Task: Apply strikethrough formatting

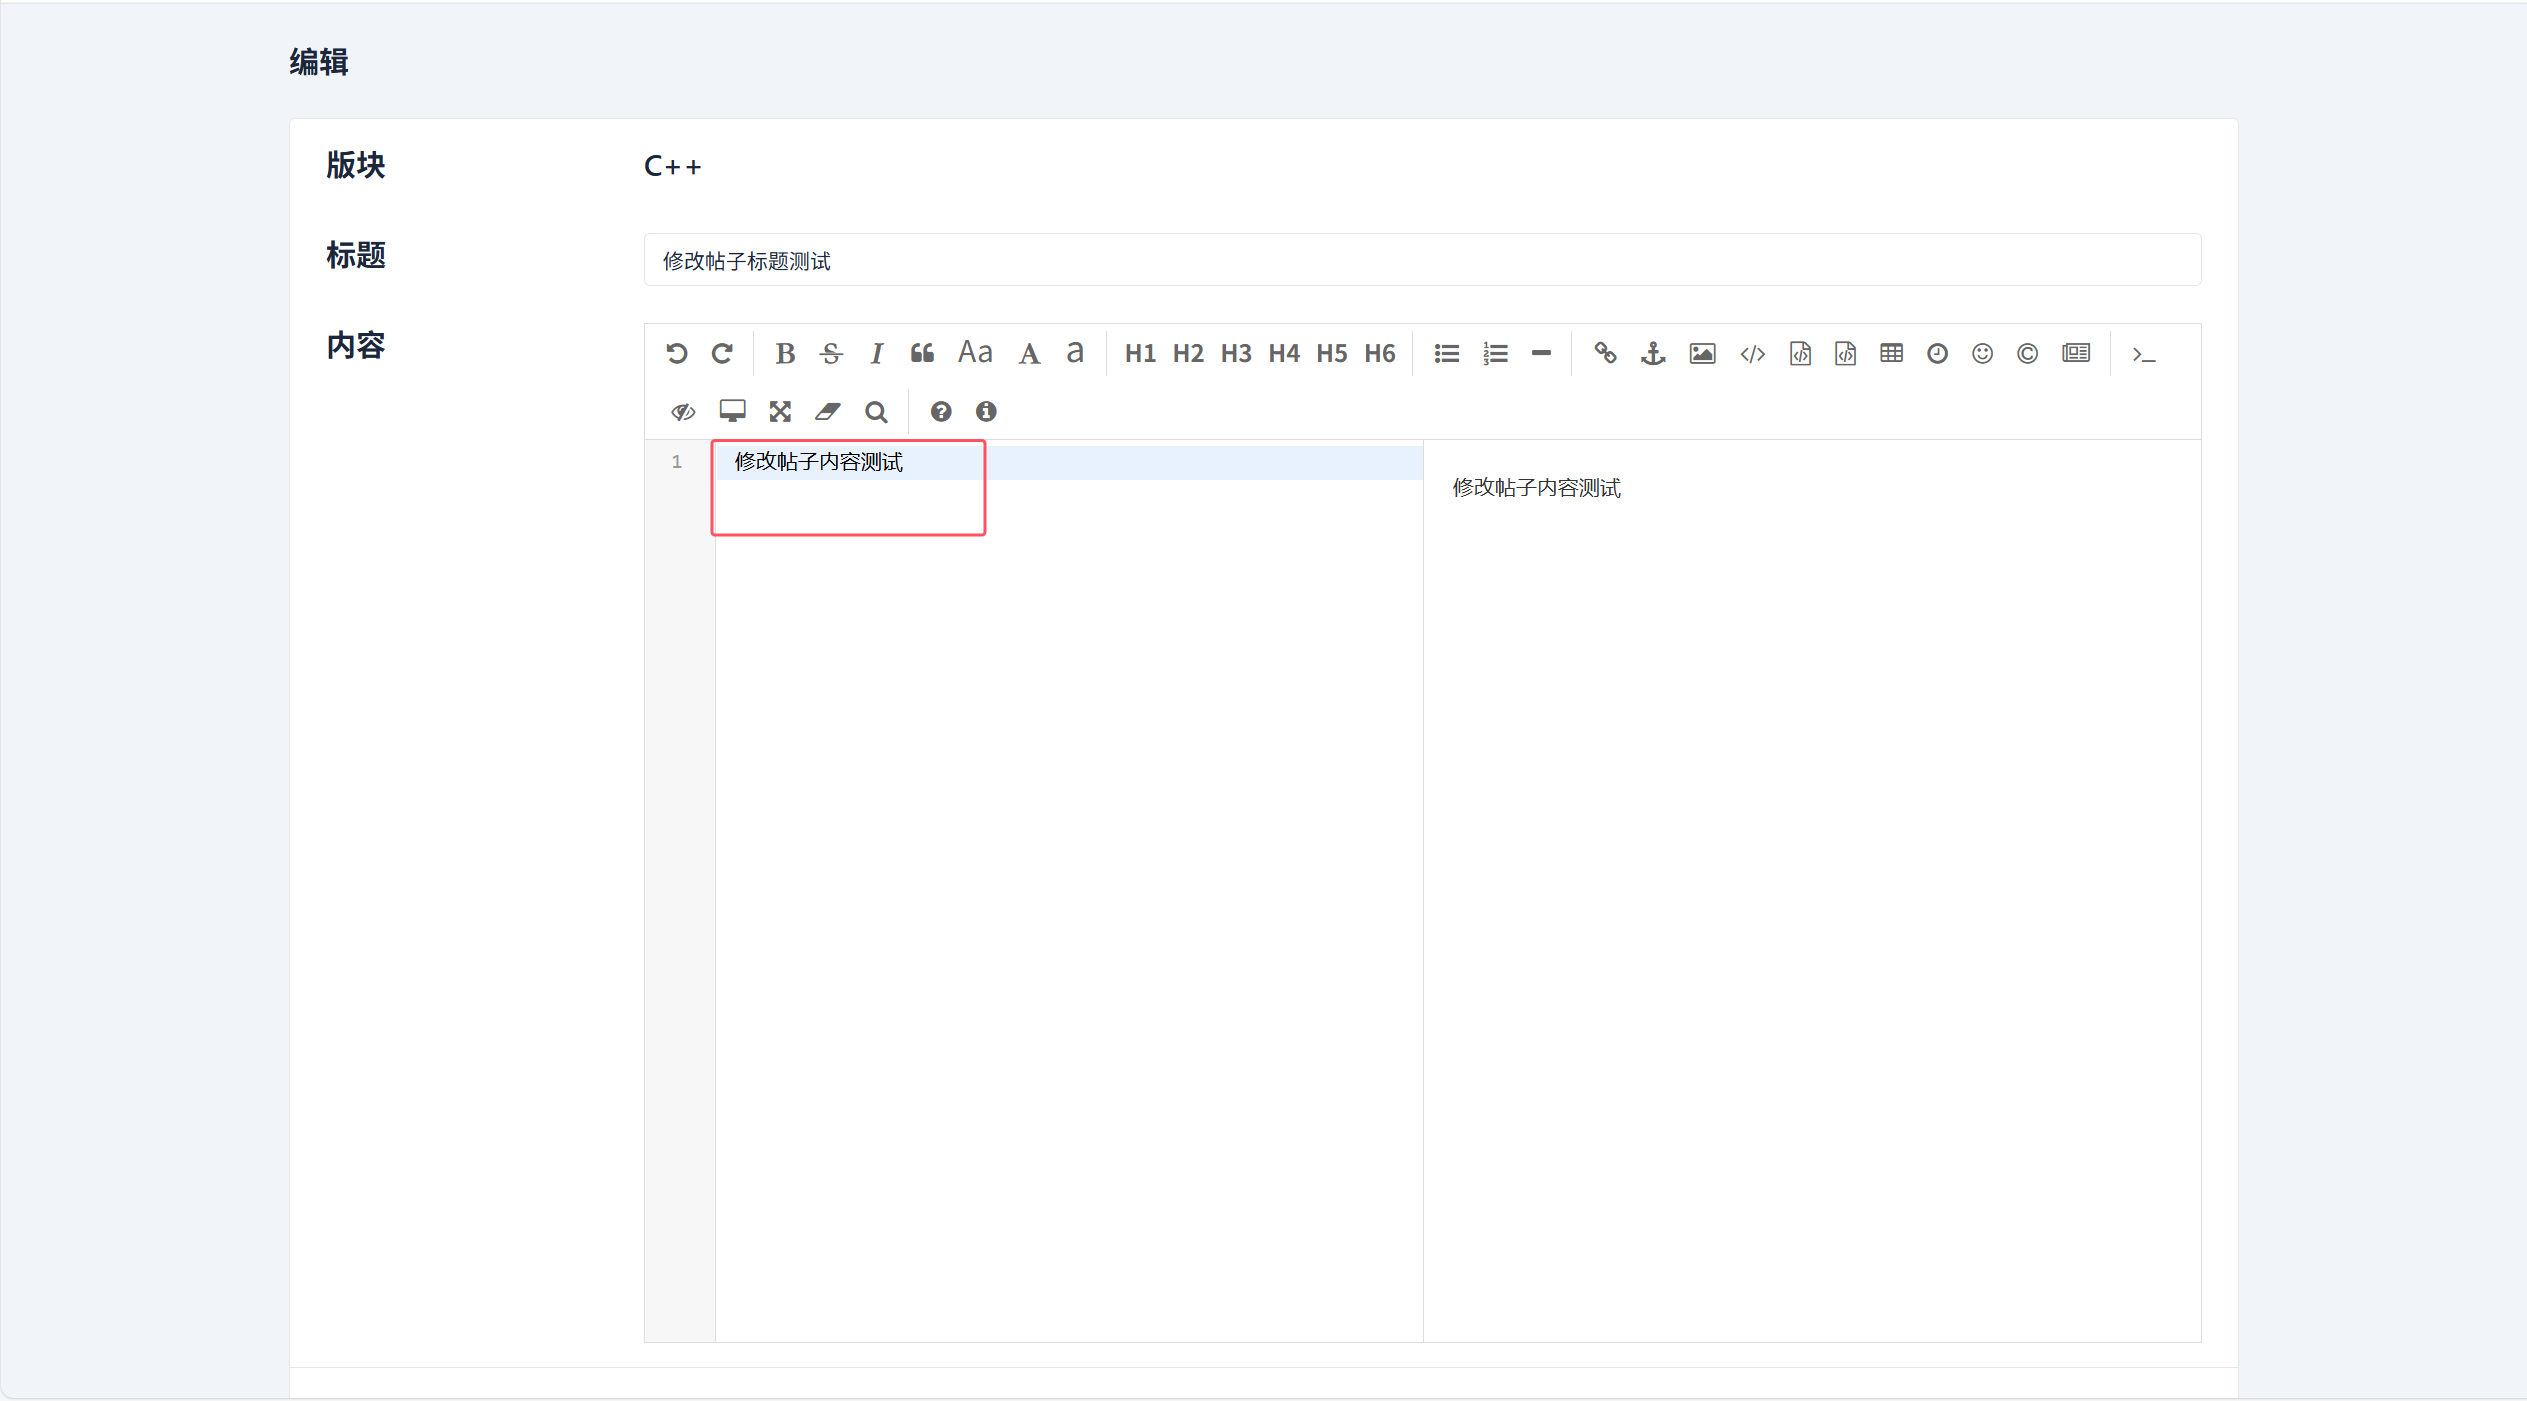Action: (831, 353)
